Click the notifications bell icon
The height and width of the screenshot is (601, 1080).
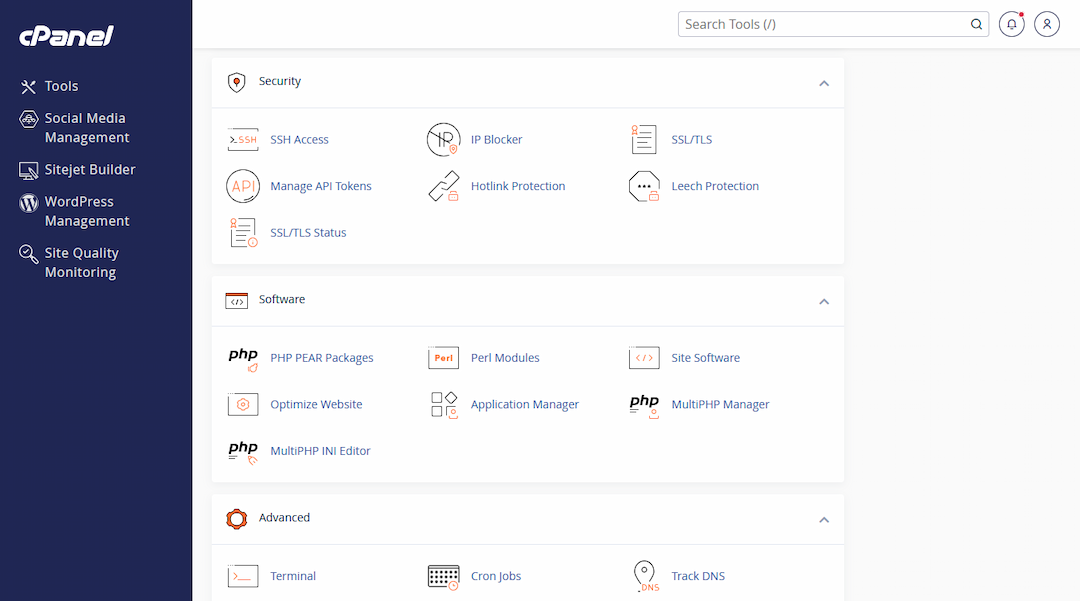pyautogui.click(x=1012, y=24)
